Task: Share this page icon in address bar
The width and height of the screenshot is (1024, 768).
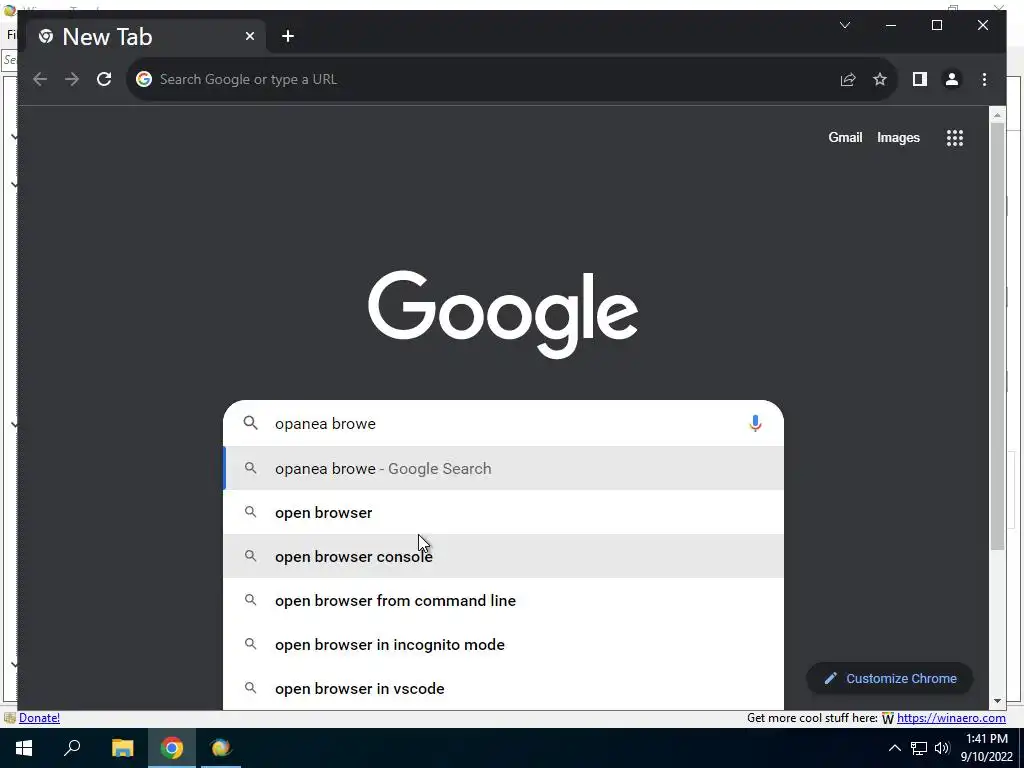Action: pyautogui.click(x=848, y=79)
